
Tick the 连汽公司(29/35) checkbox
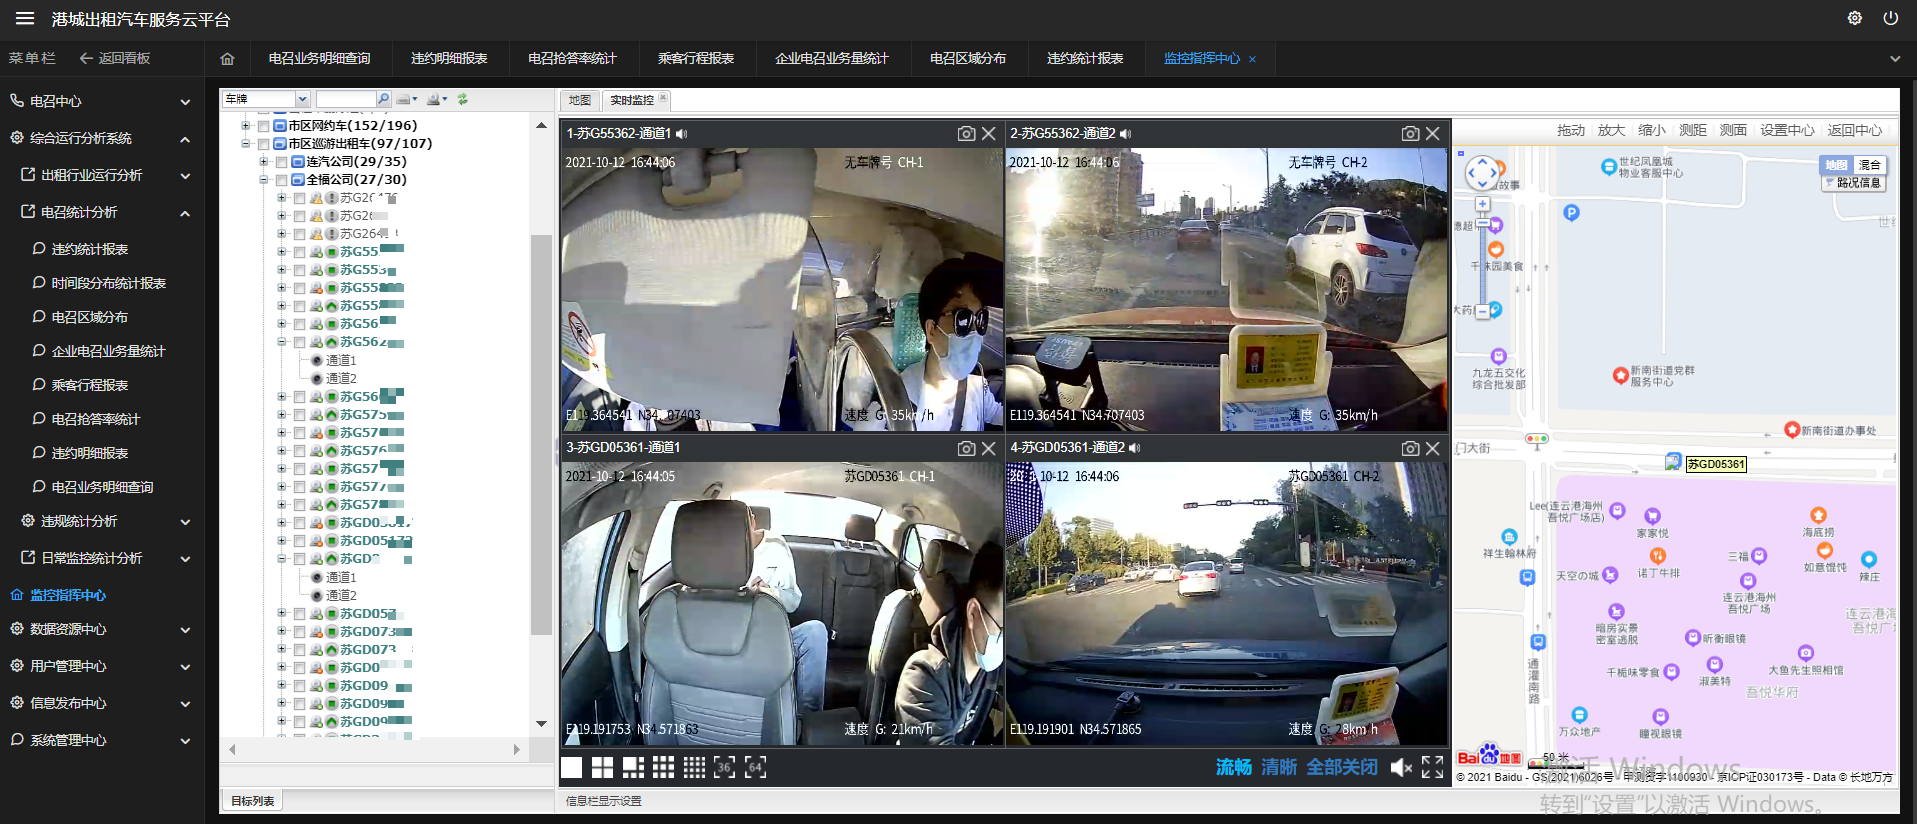[282, 162]
